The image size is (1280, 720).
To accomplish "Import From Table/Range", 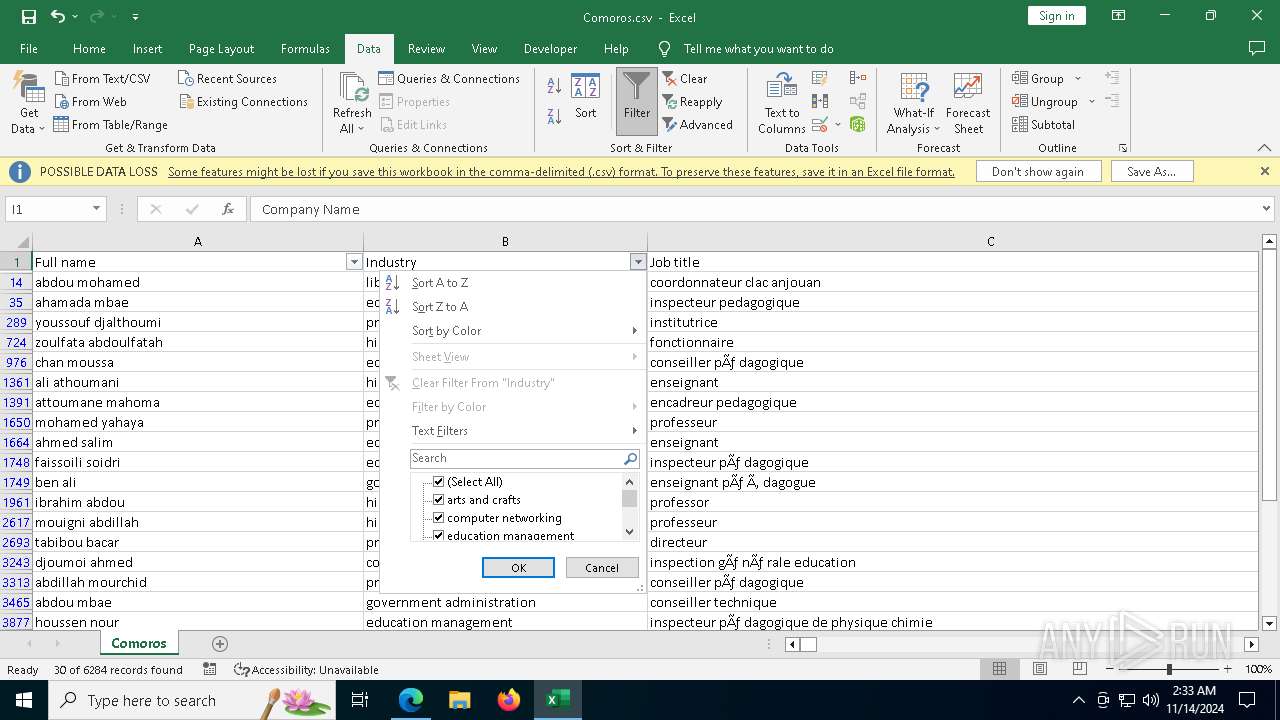I will pos(110,124).
